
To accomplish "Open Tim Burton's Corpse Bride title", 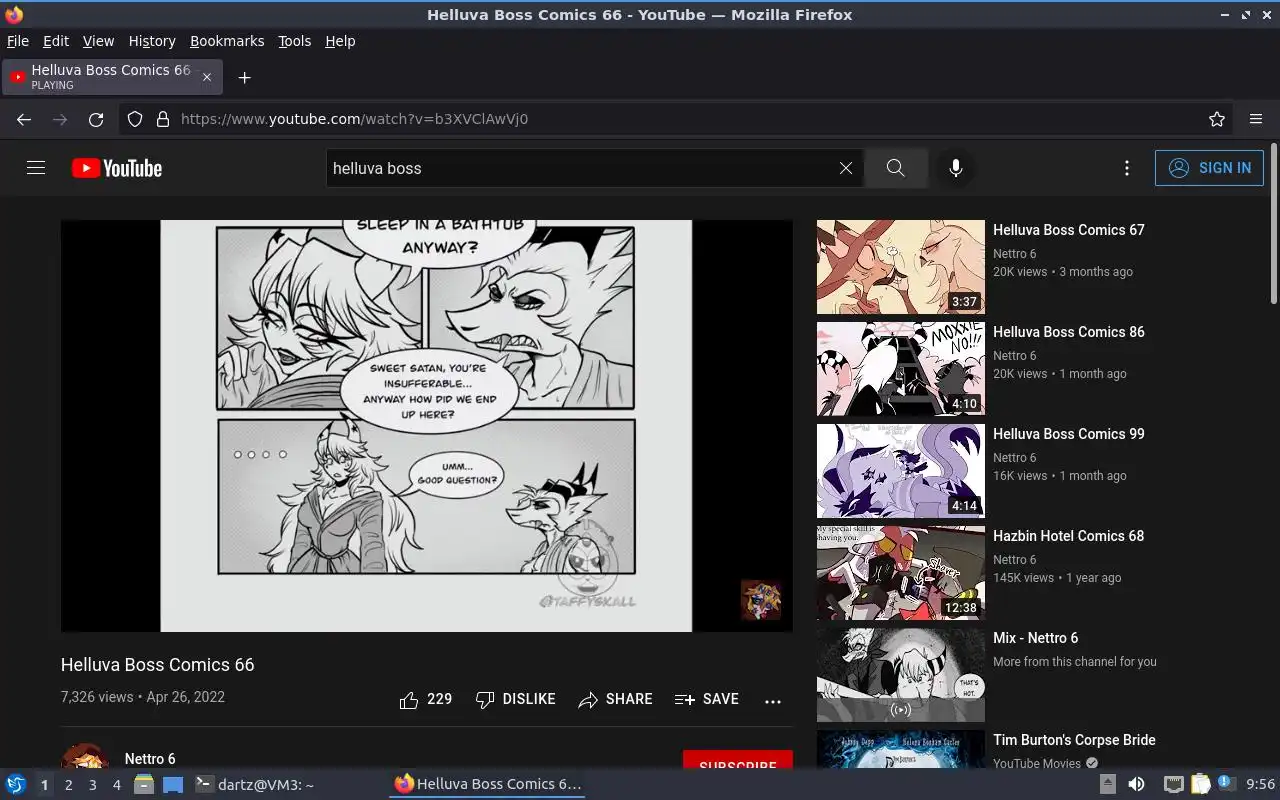I will coord(1074,740).
